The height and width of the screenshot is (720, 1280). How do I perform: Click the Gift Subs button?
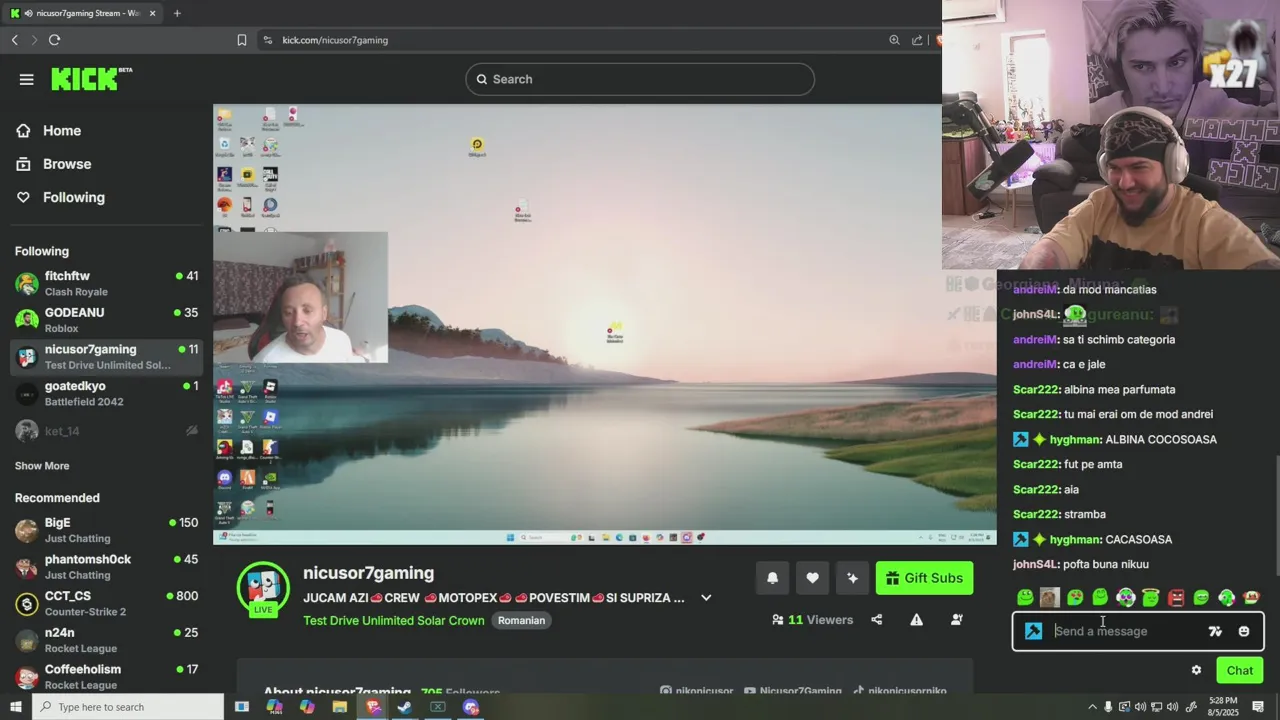pos(924,578)
